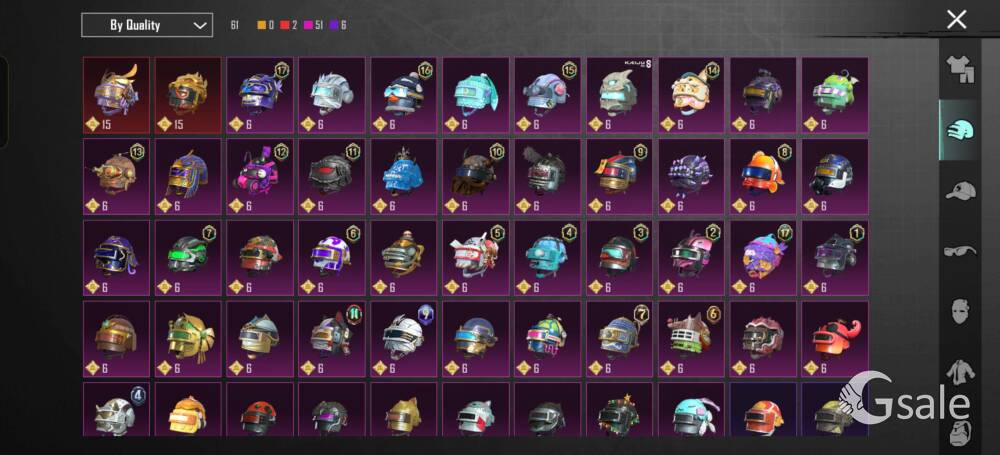Open the outfits category icon in sidebar
1000x455 pixels.
pos(960,69)
